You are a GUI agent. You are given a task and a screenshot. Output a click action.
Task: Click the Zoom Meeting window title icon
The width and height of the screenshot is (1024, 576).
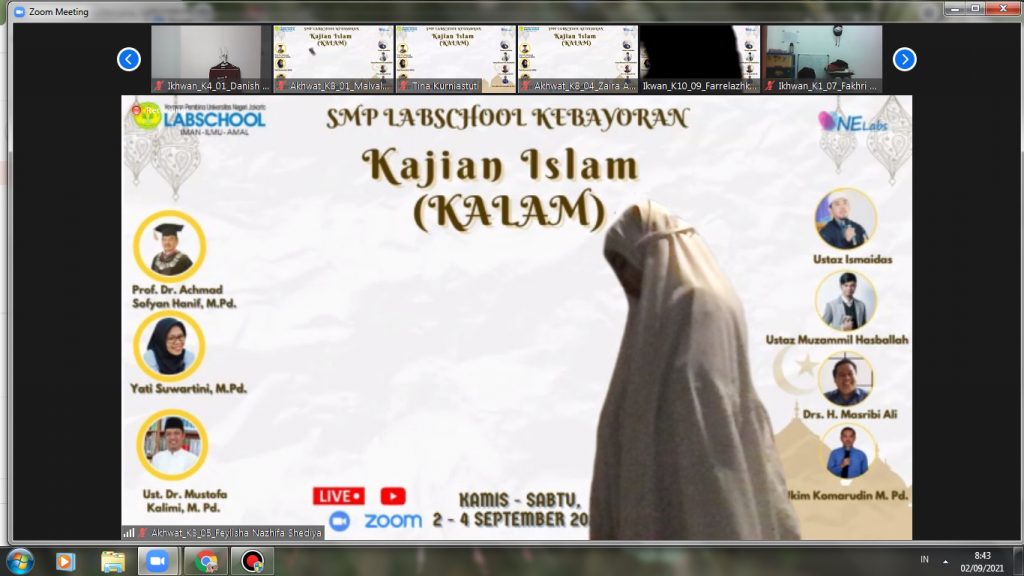[19, 12]
